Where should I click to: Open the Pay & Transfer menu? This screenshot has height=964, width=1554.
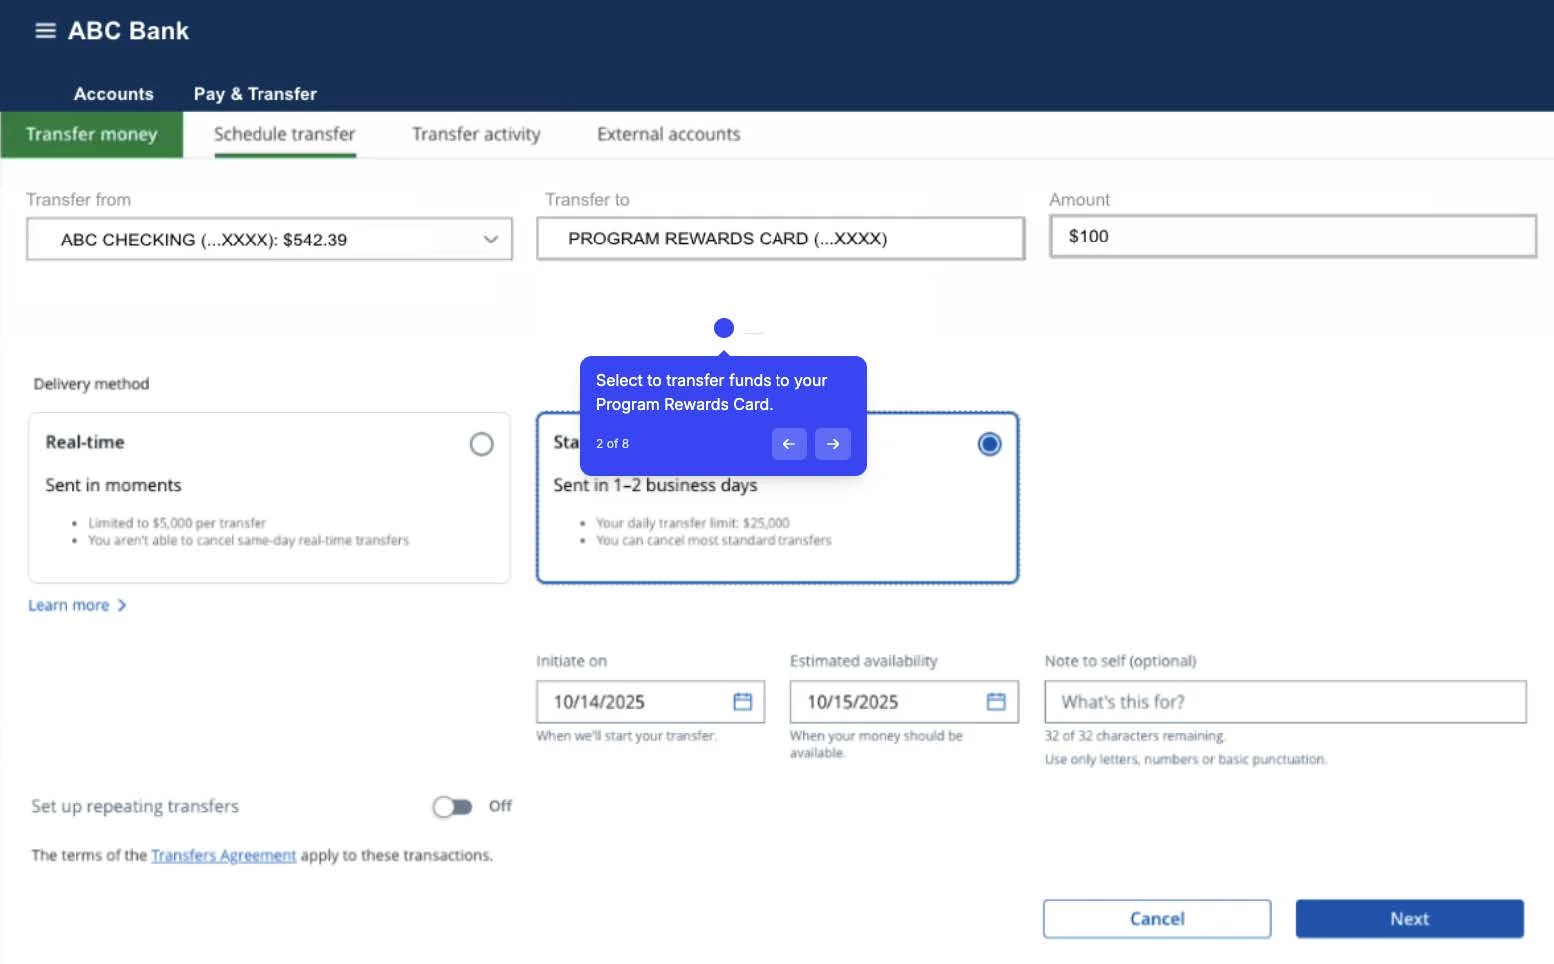coord(255,94)
